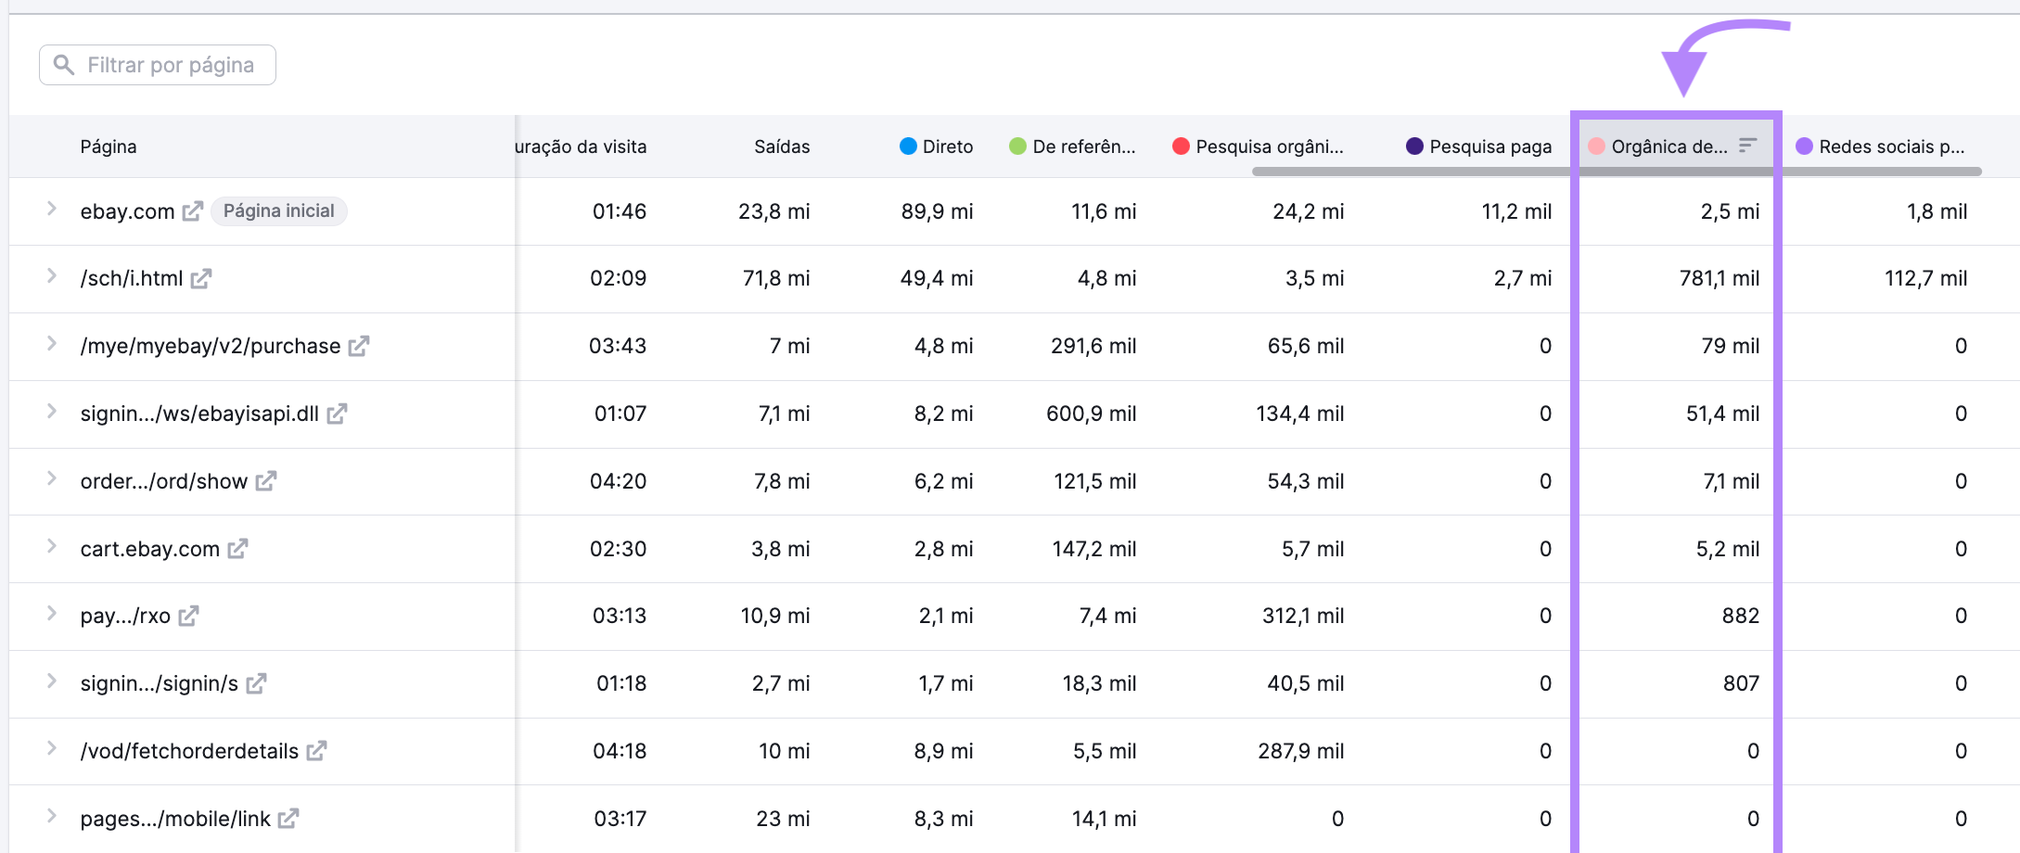Screen dimensions: 2020x853
Task: Expand the /mye/myebay/v2/purchase row
Action: point(51,344)
